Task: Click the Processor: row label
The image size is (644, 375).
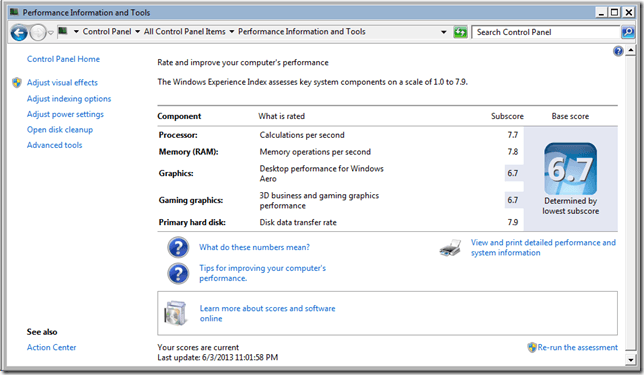Action: [178, 135]
